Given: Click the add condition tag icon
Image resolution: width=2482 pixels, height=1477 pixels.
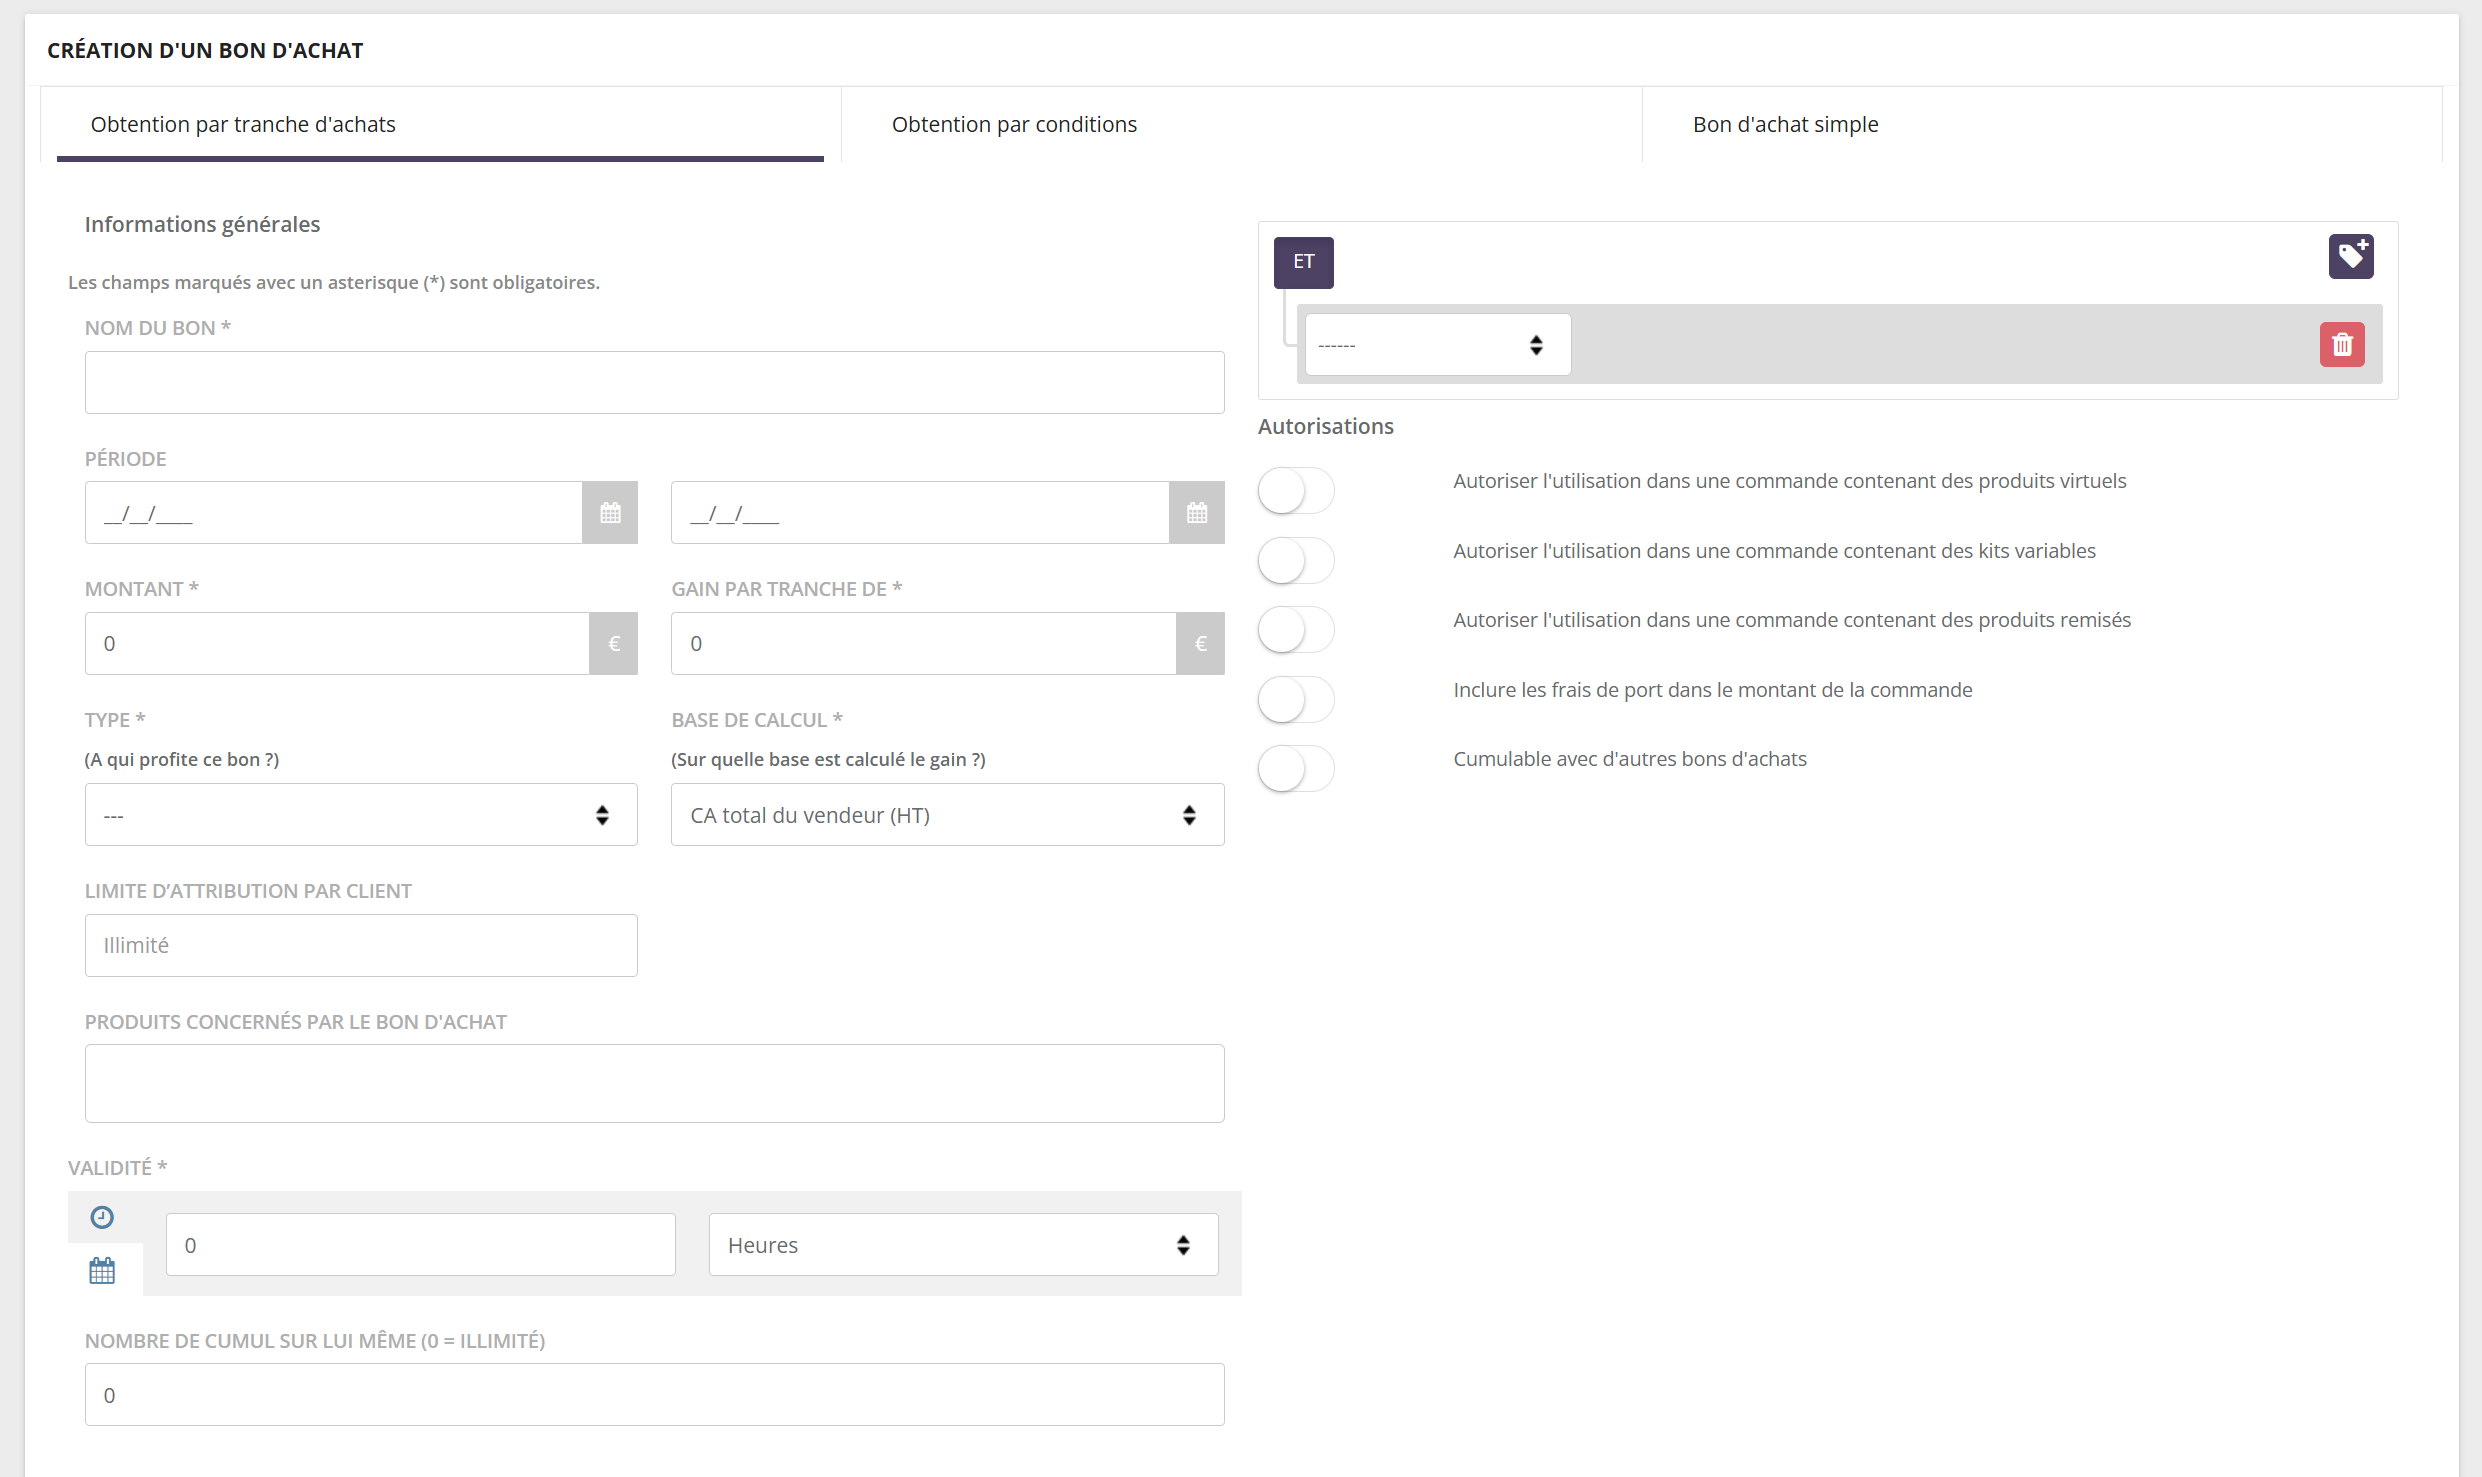Looking at the screenshot, I should click(2350, 257).
